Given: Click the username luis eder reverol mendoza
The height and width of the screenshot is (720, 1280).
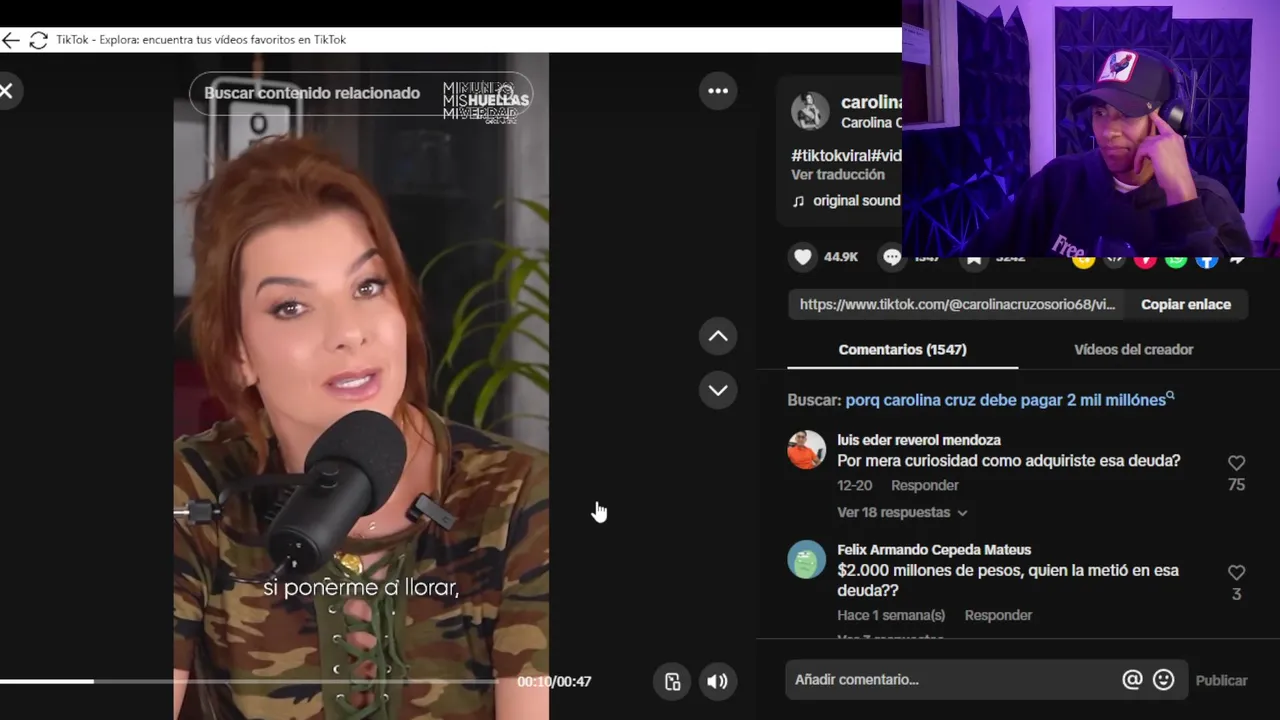Looking at the screenshot, I should pos(918,440).
